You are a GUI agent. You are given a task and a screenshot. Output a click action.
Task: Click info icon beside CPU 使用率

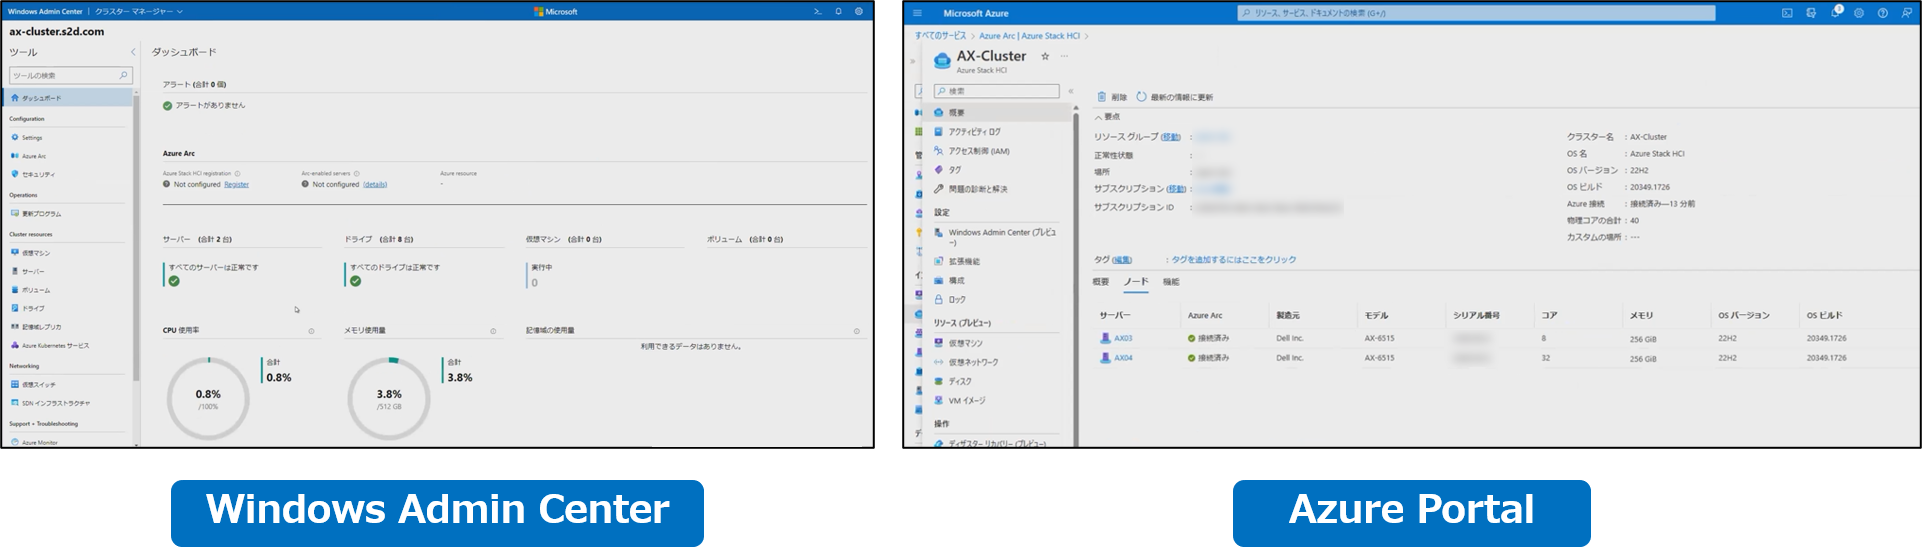click(x=312, y=331)
